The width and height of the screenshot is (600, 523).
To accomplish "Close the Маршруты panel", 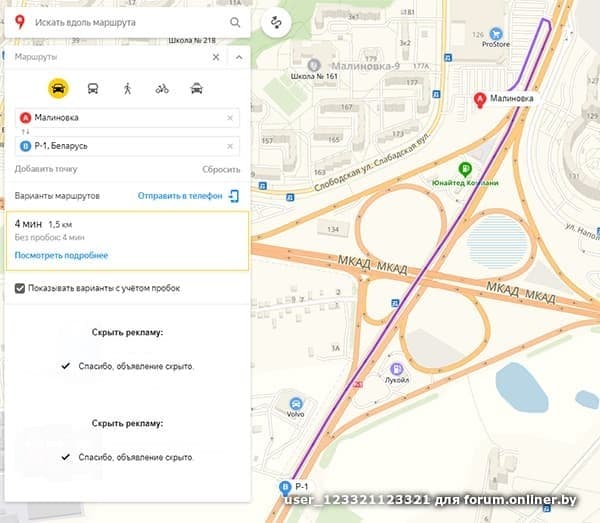I will [x=216, y=57].
